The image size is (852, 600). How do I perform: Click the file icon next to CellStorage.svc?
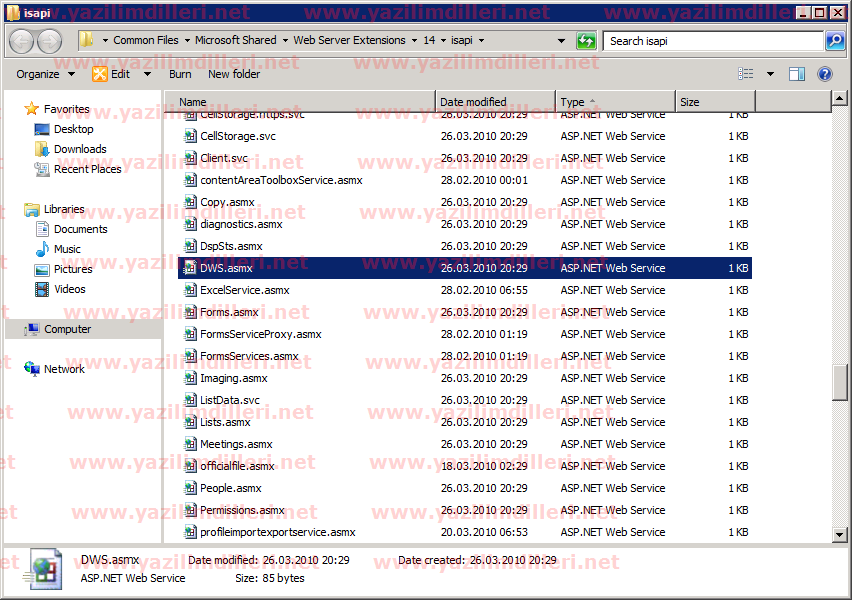coord(190,136)
